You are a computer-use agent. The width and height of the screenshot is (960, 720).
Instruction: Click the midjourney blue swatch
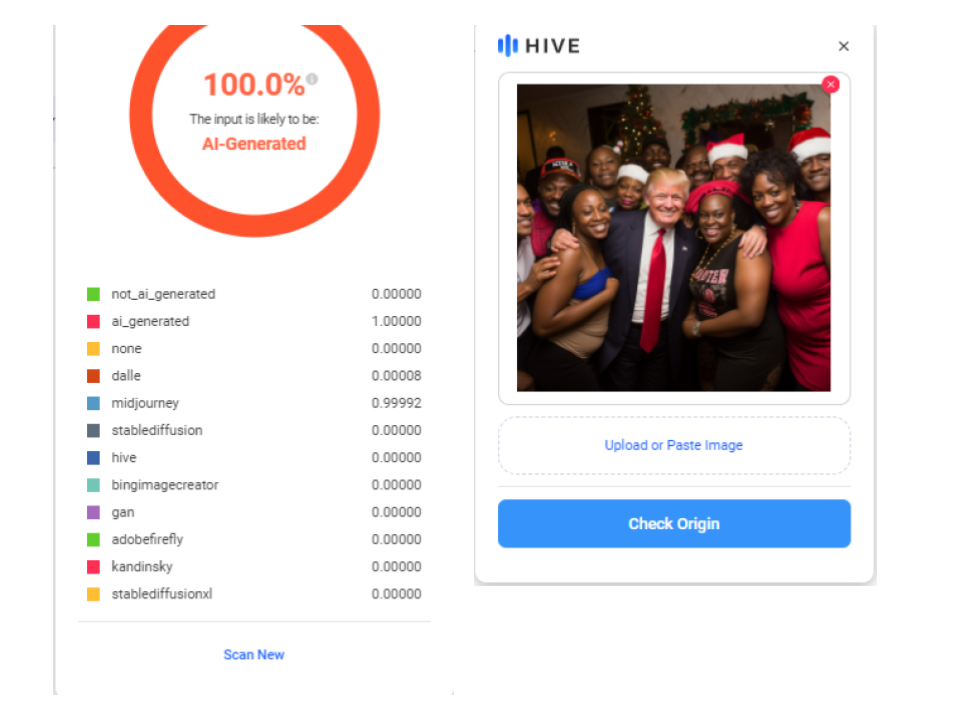[94, 403]
